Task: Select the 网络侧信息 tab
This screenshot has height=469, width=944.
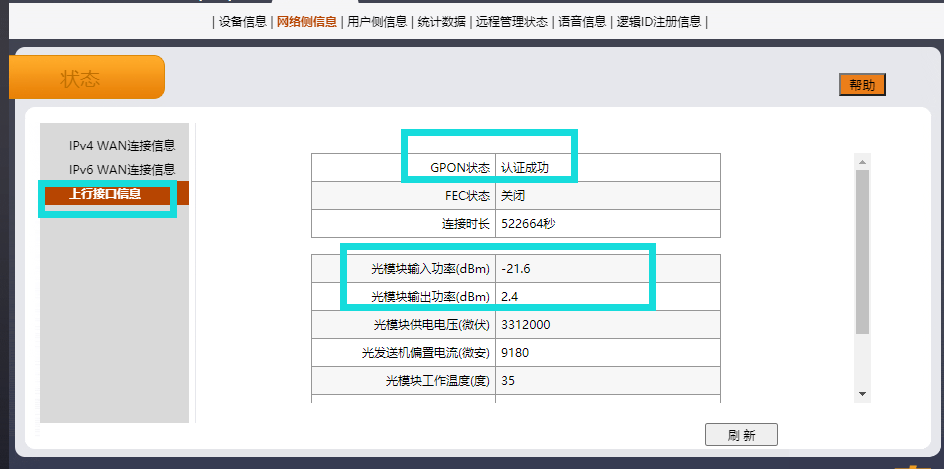Action: point(307,22)
